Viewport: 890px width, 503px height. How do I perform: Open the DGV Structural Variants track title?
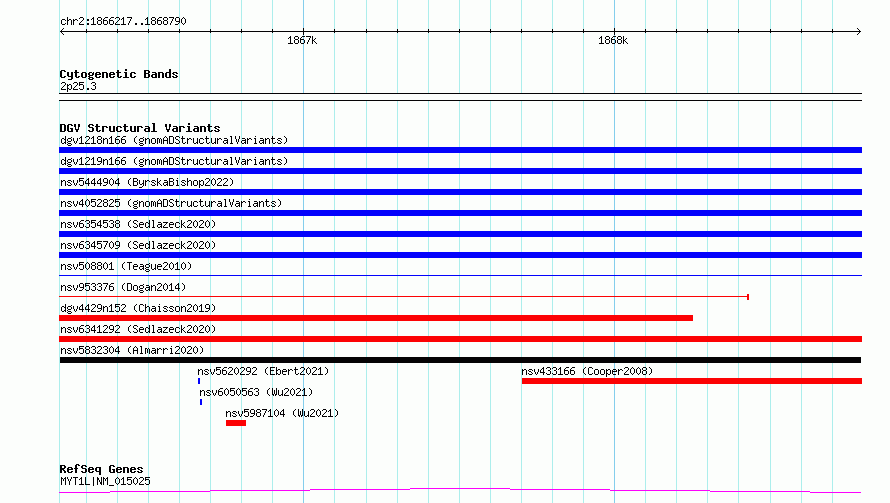140,128
